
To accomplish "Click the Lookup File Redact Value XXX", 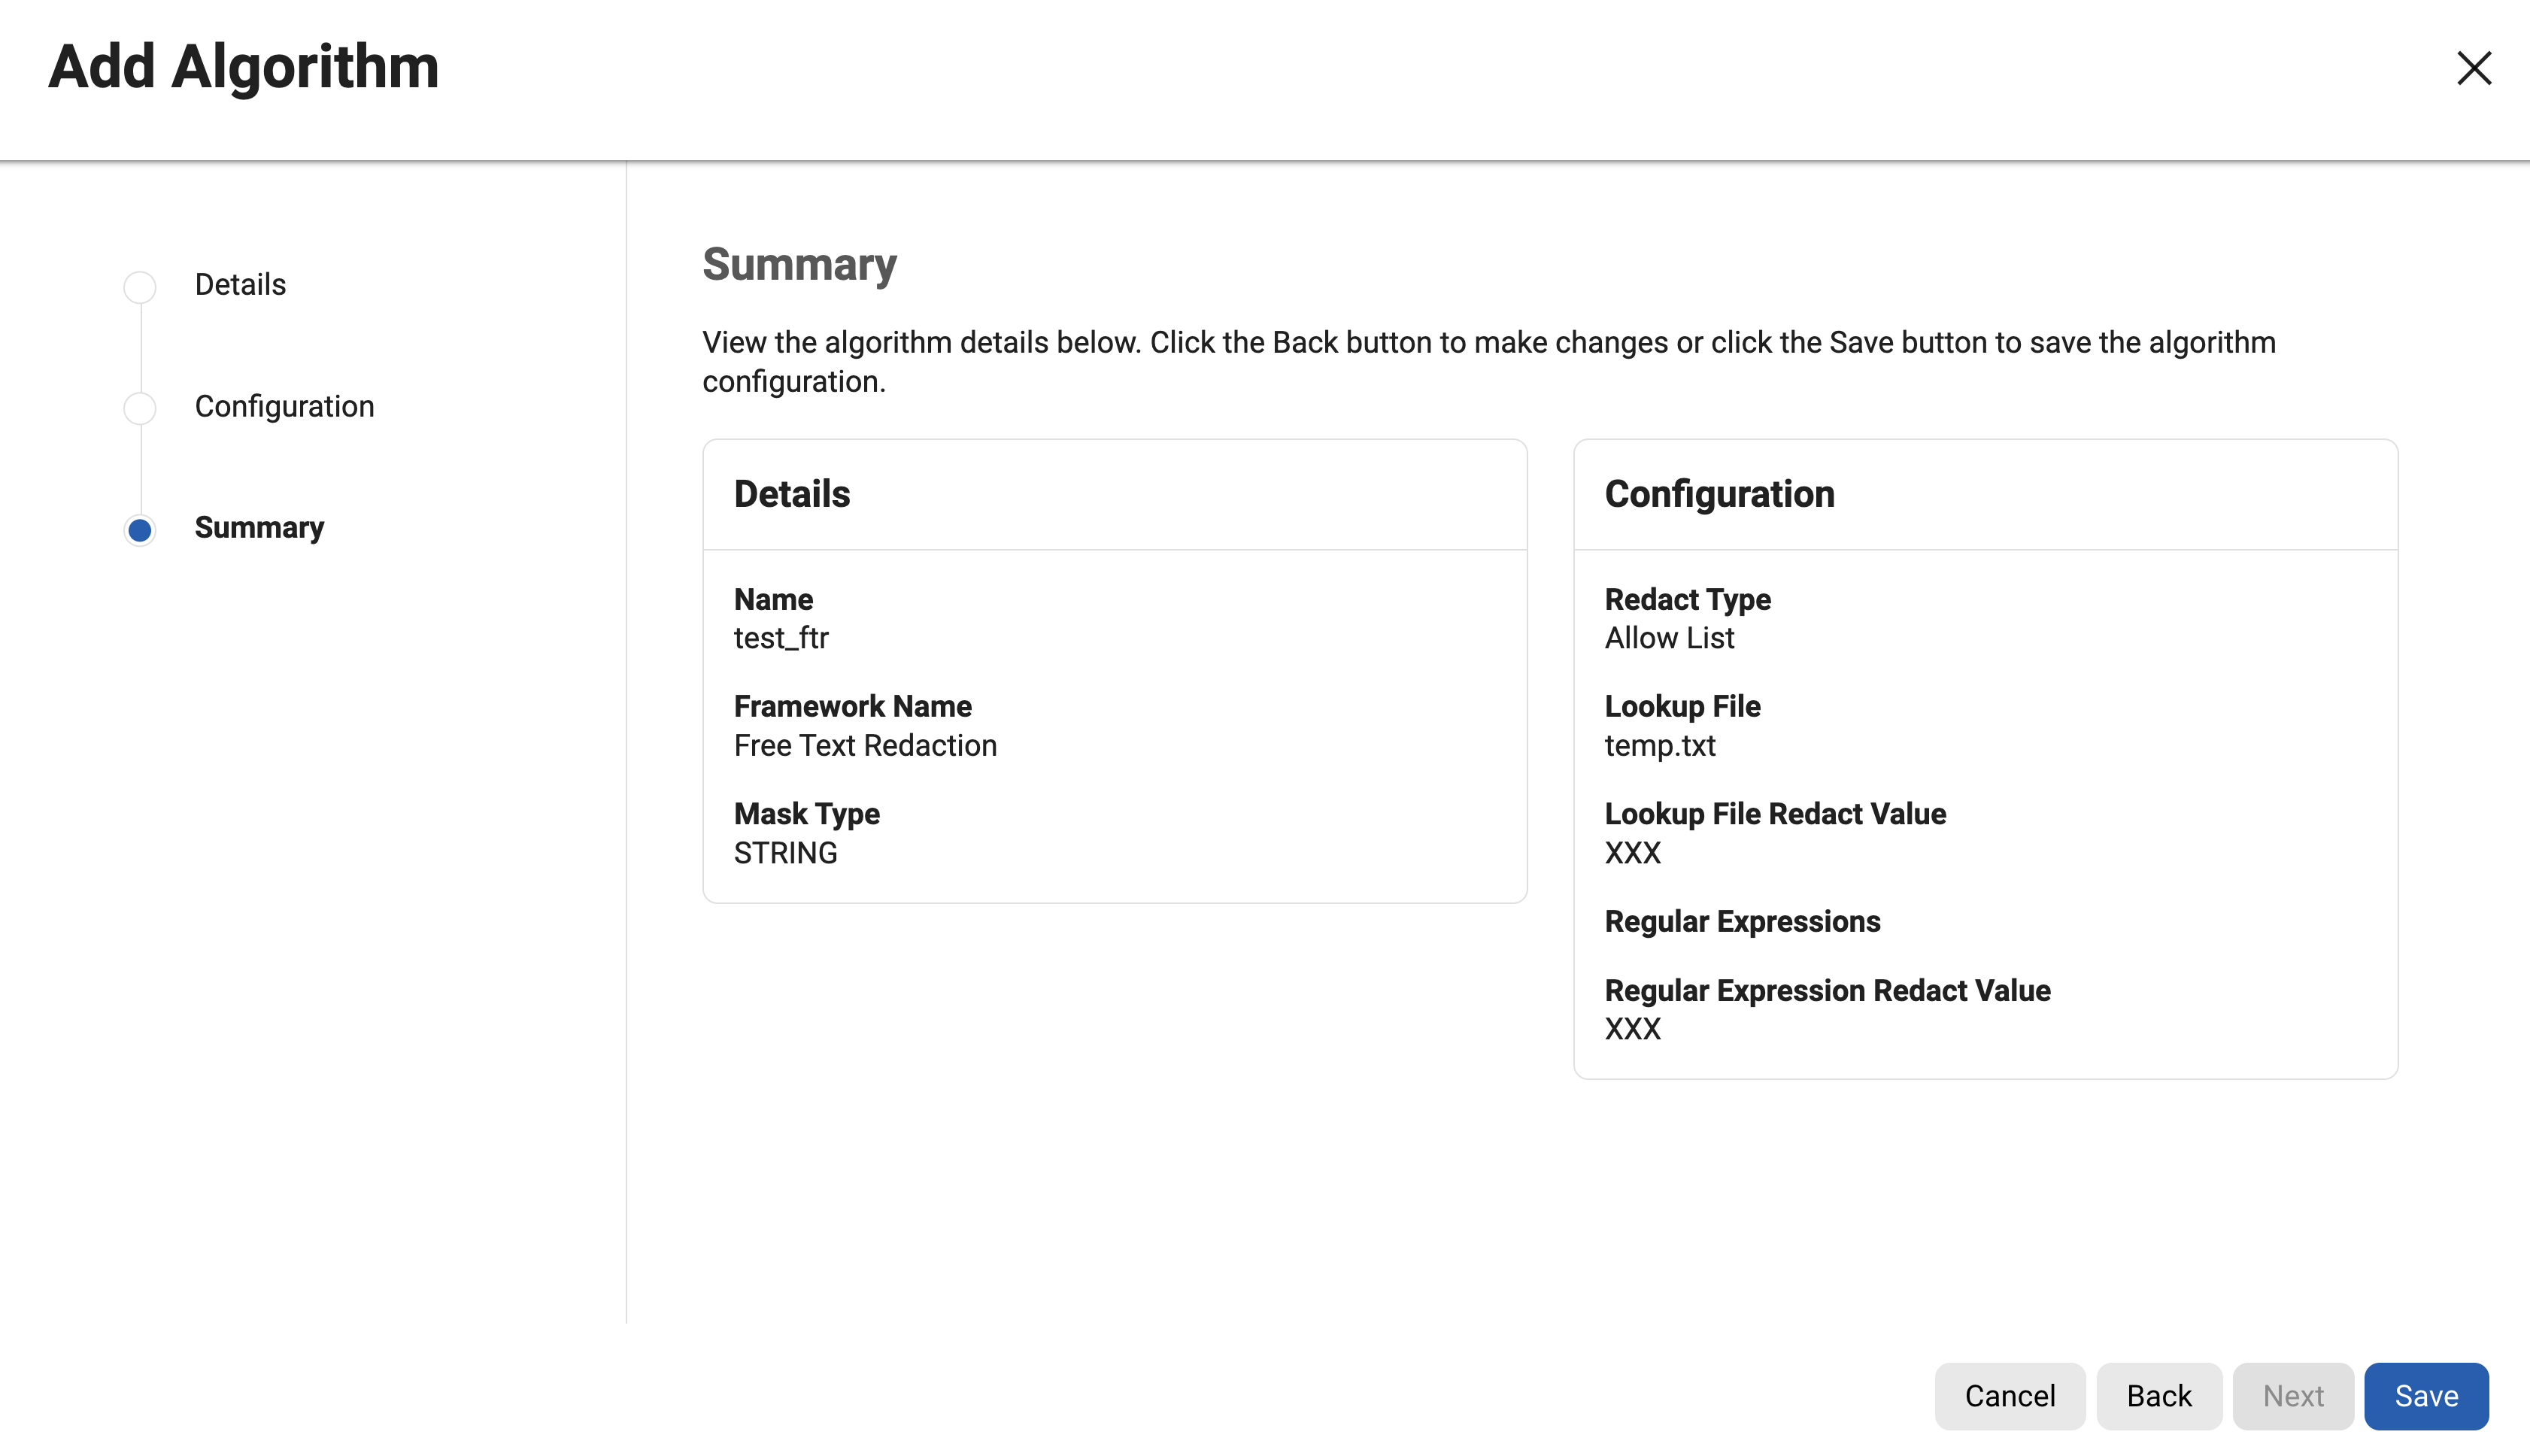I will 1632,853.
